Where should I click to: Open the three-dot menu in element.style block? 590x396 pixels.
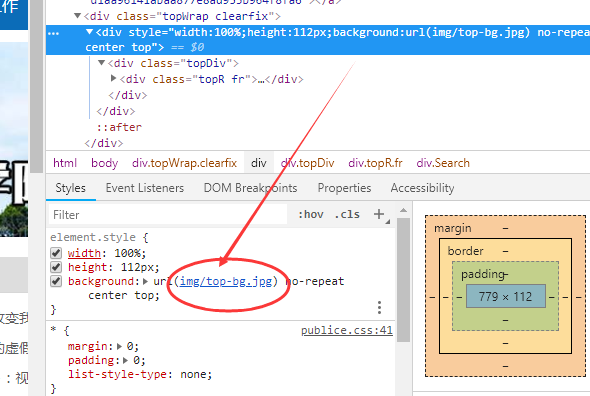click(379, 308)
